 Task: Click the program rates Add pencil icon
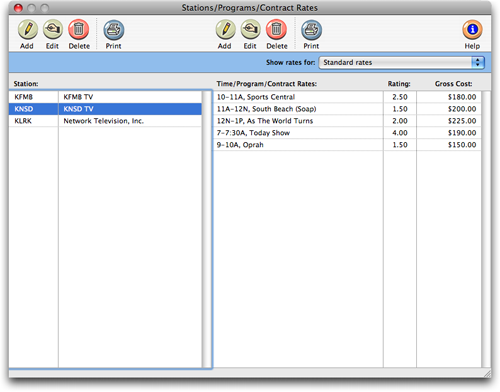226,30
